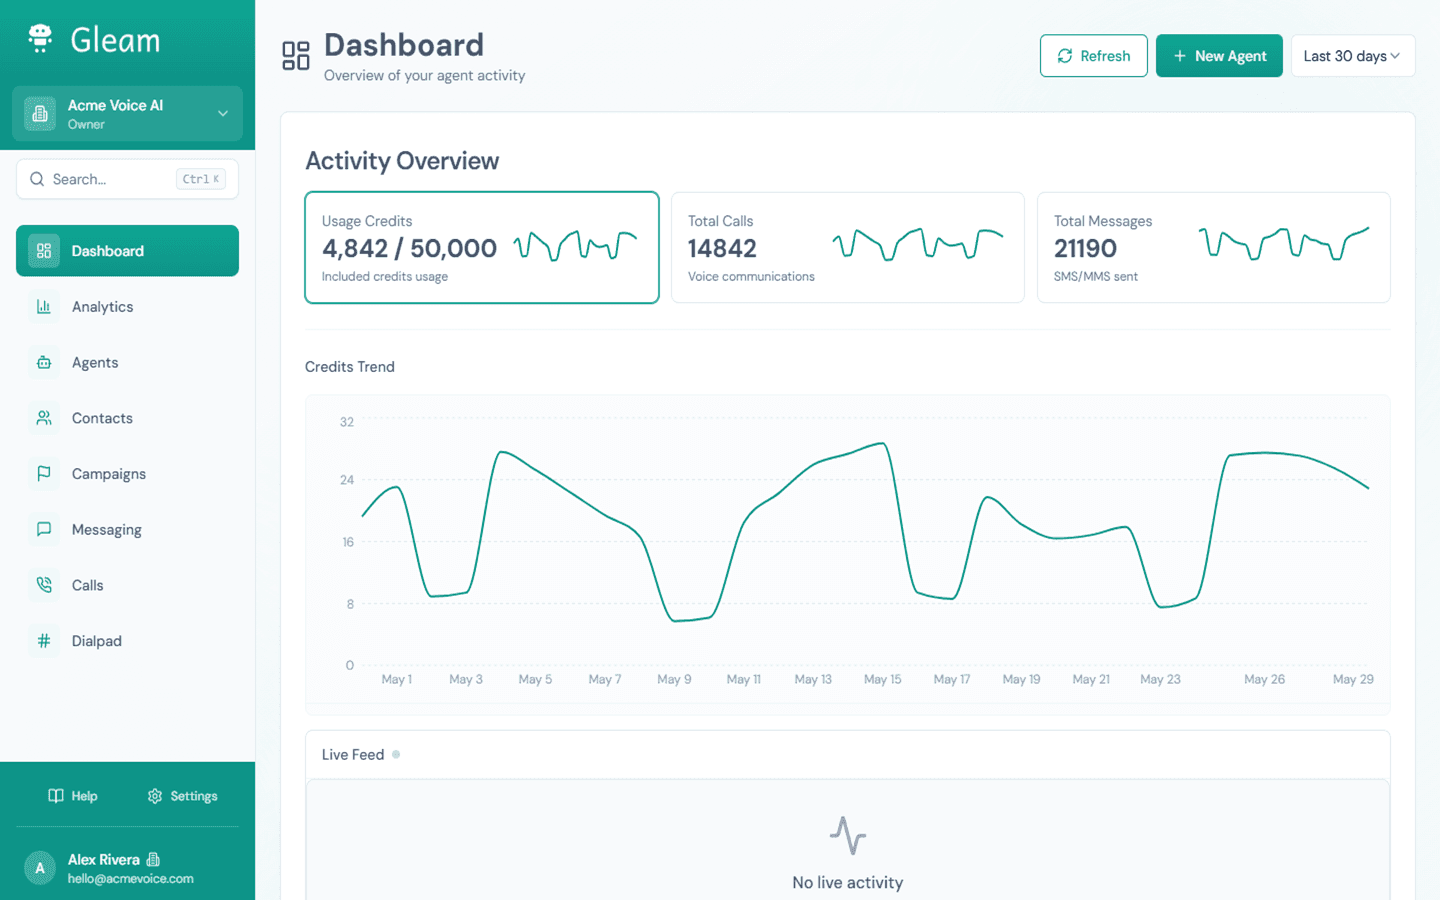This screenshot has width=1440, height=900.
Task: Click the No live activity pulse icon
Action: click(x=848, y=836)
